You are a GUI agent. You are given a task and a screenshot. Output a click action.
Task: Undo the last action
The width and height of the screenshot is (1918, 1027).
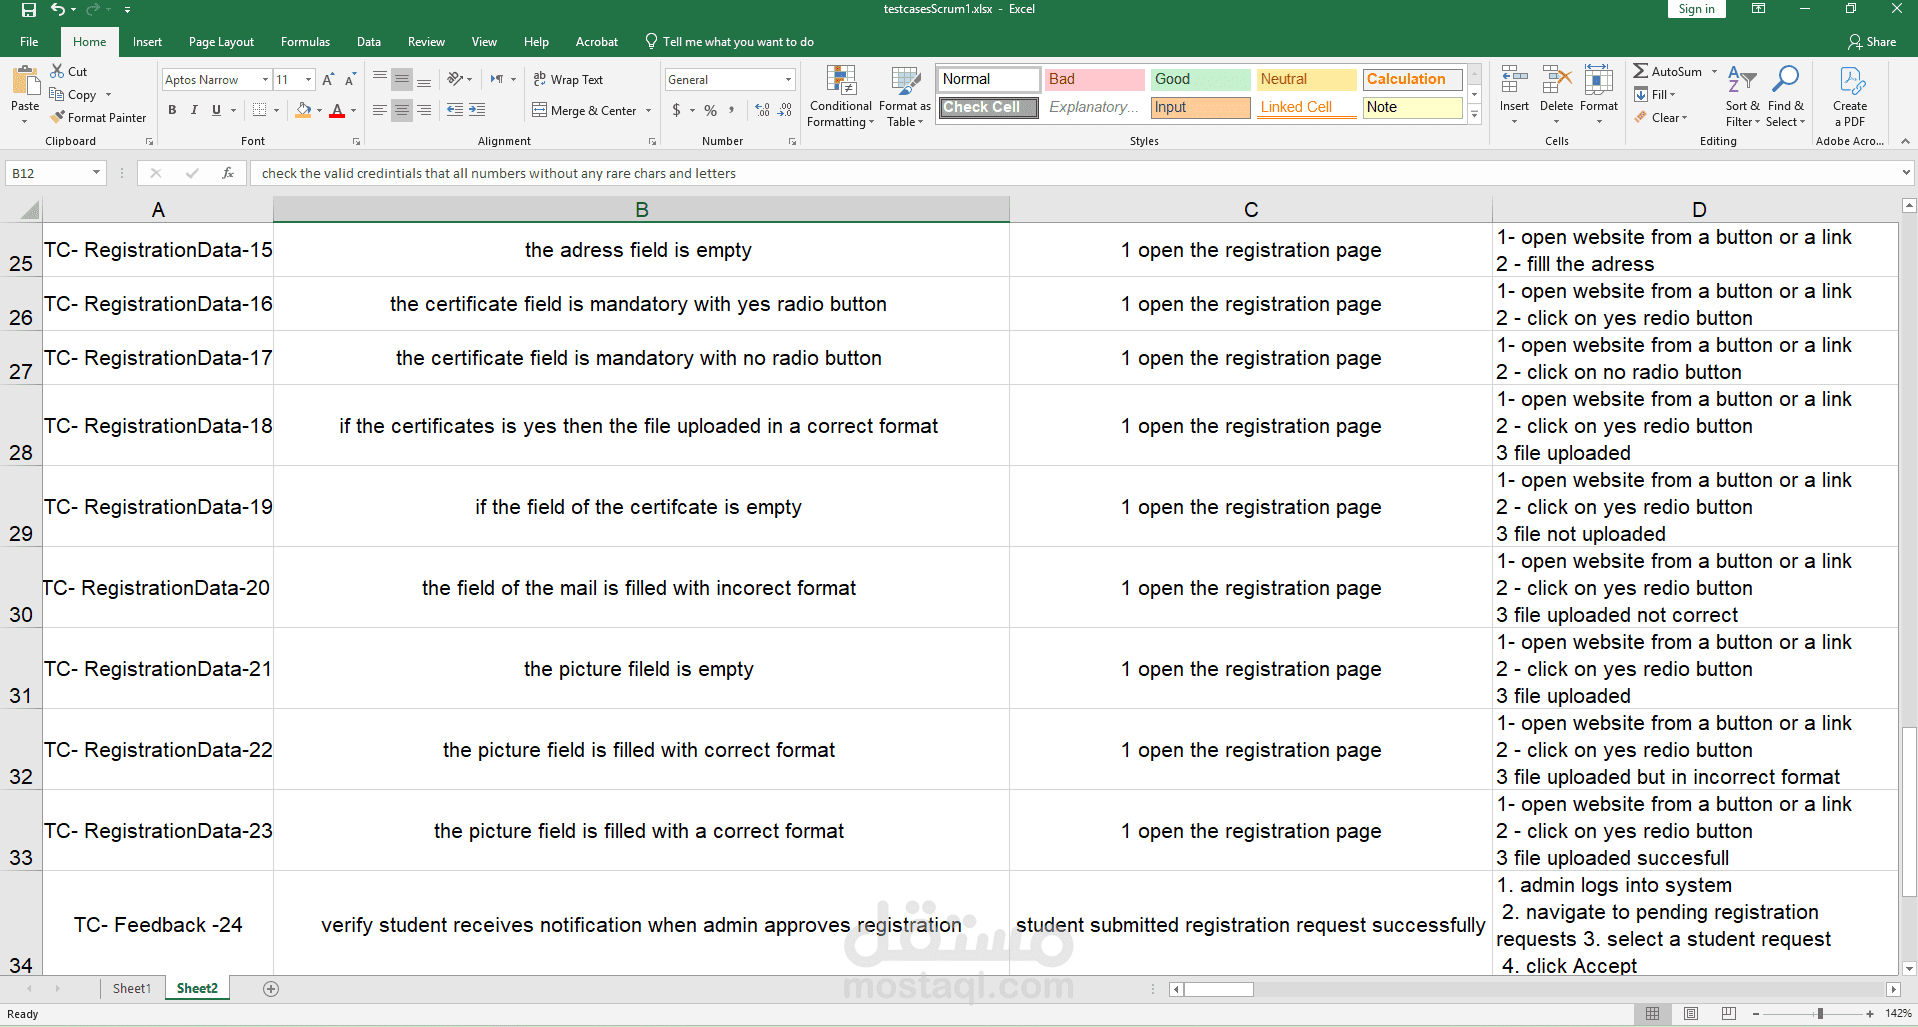coord(58,10)
